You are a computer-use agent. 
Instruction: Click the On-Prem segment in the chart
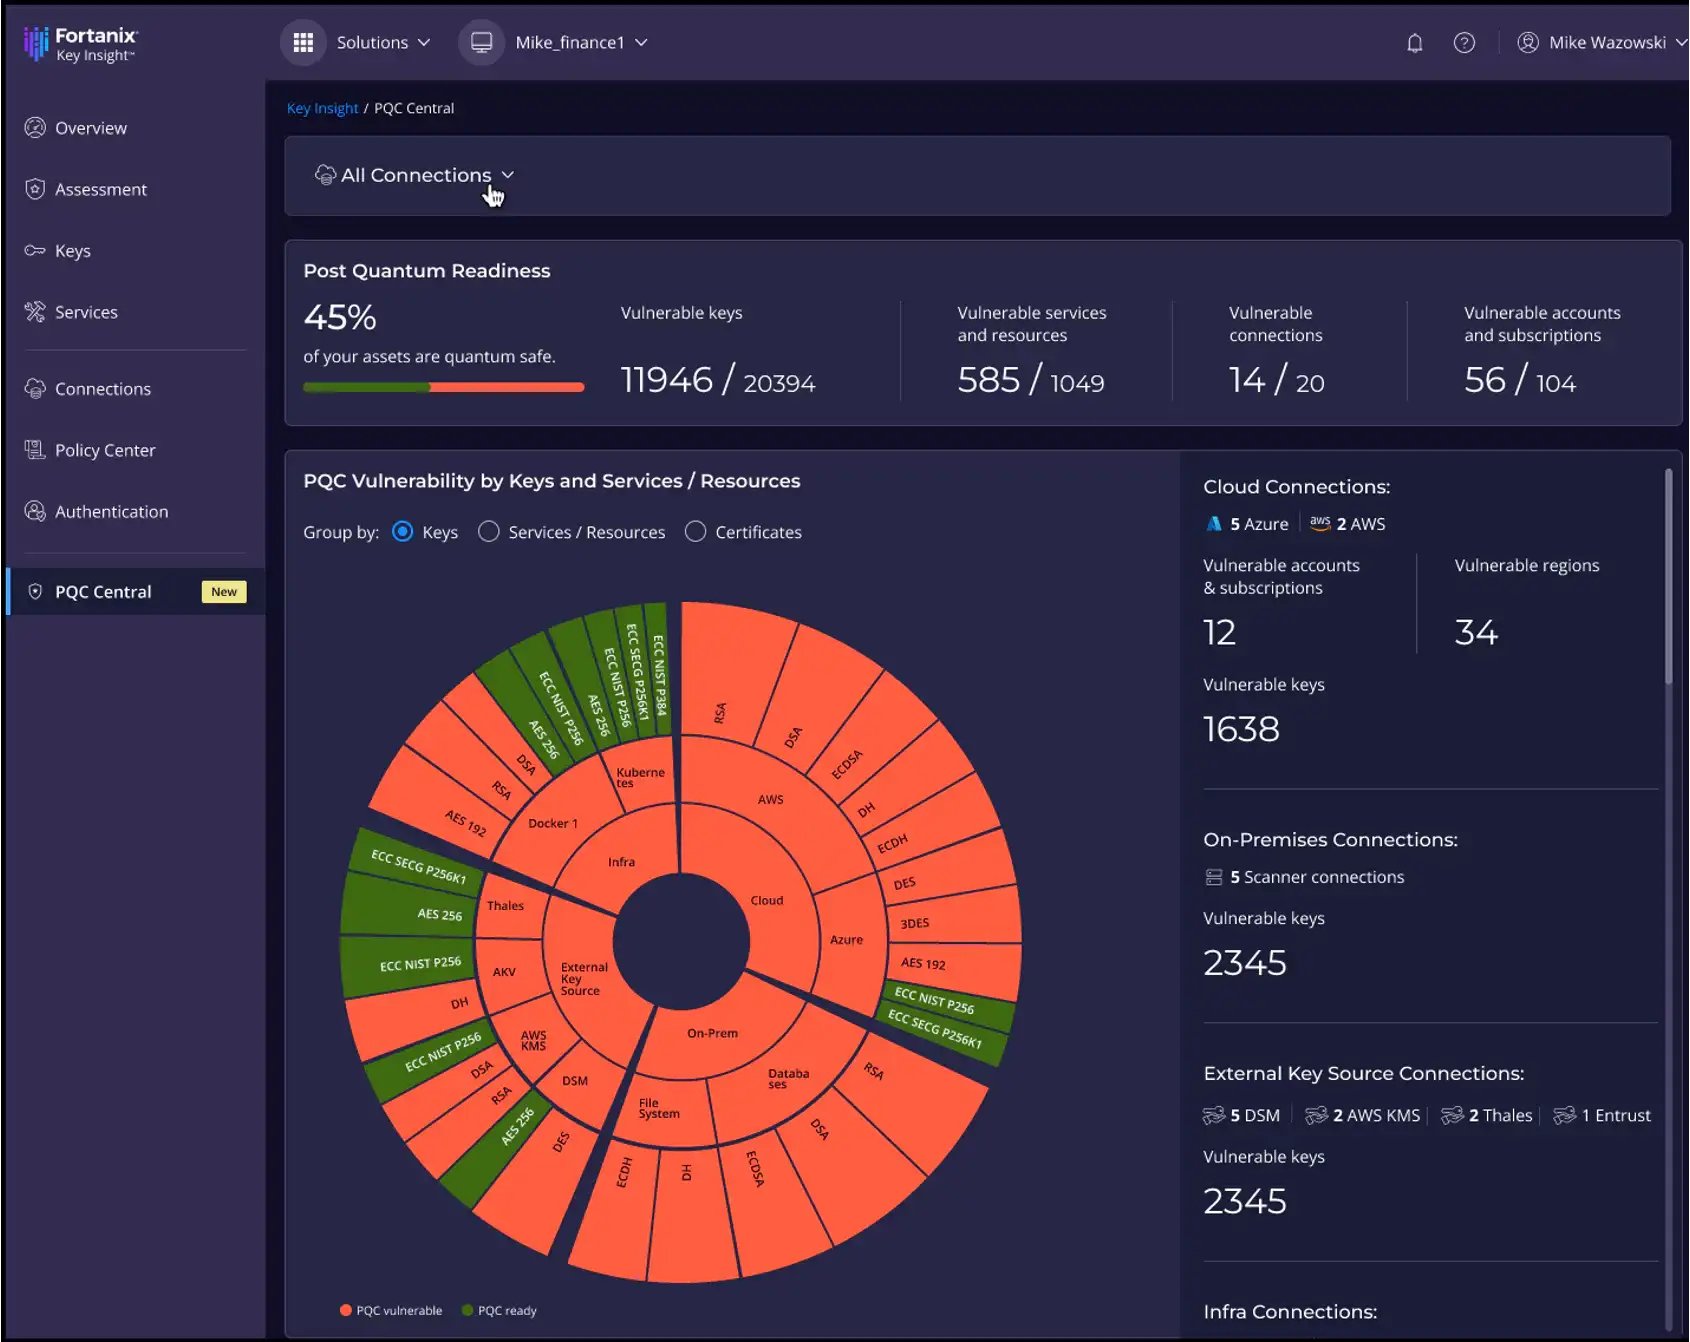point(712,1033)
